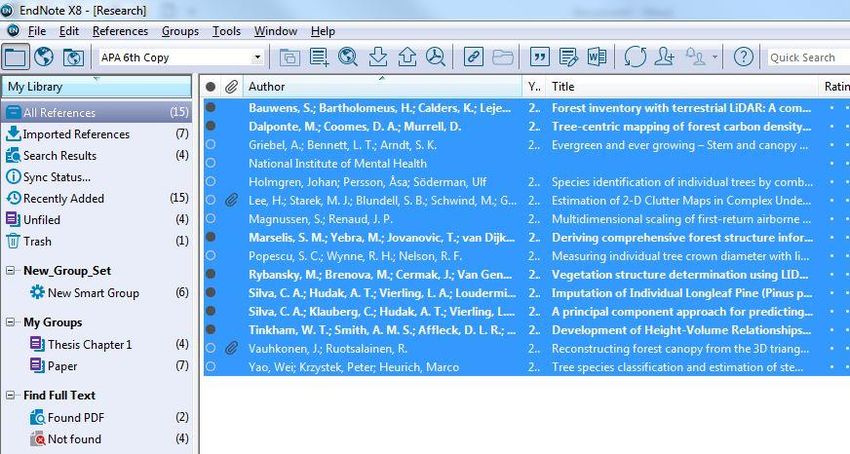Select the Unfiled group
The image size is (850, 454).
point(96,220)
